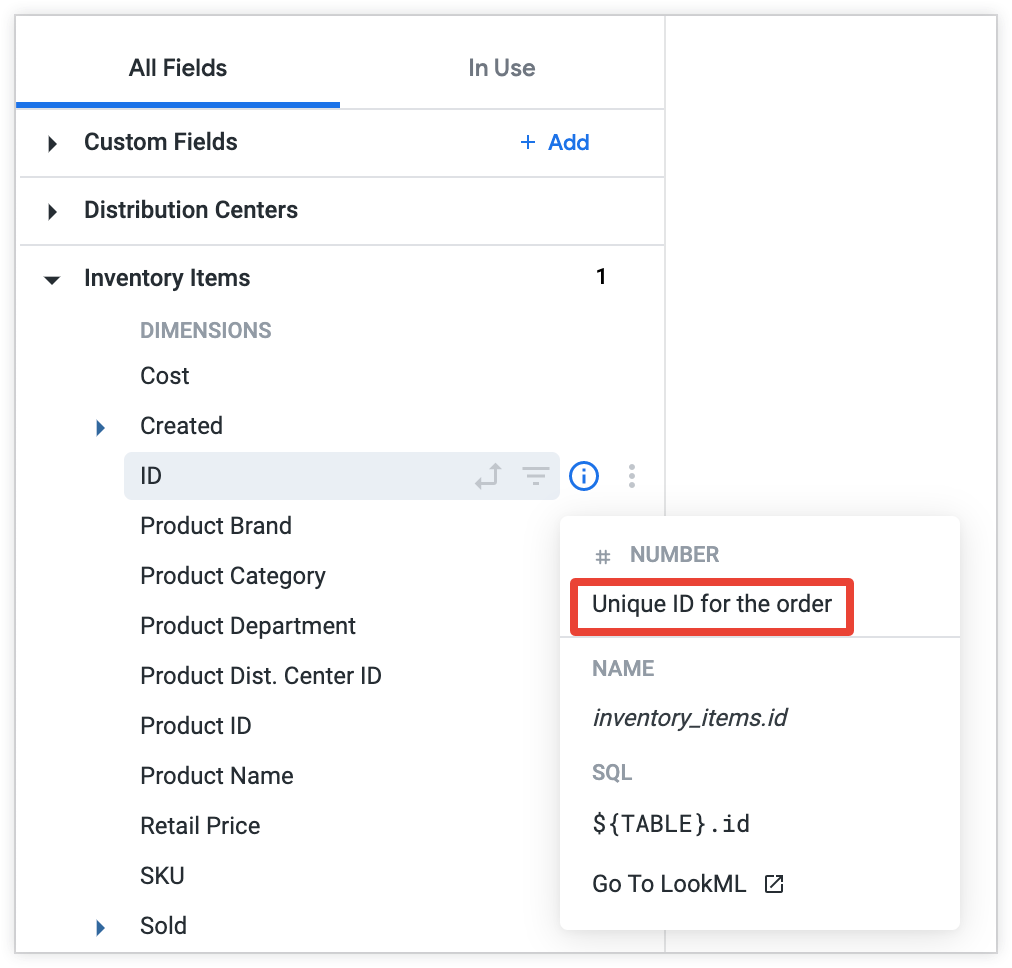This screenshot has width=1012, height=968.
Task: Expand the Created dimension group
Action: 100,428
